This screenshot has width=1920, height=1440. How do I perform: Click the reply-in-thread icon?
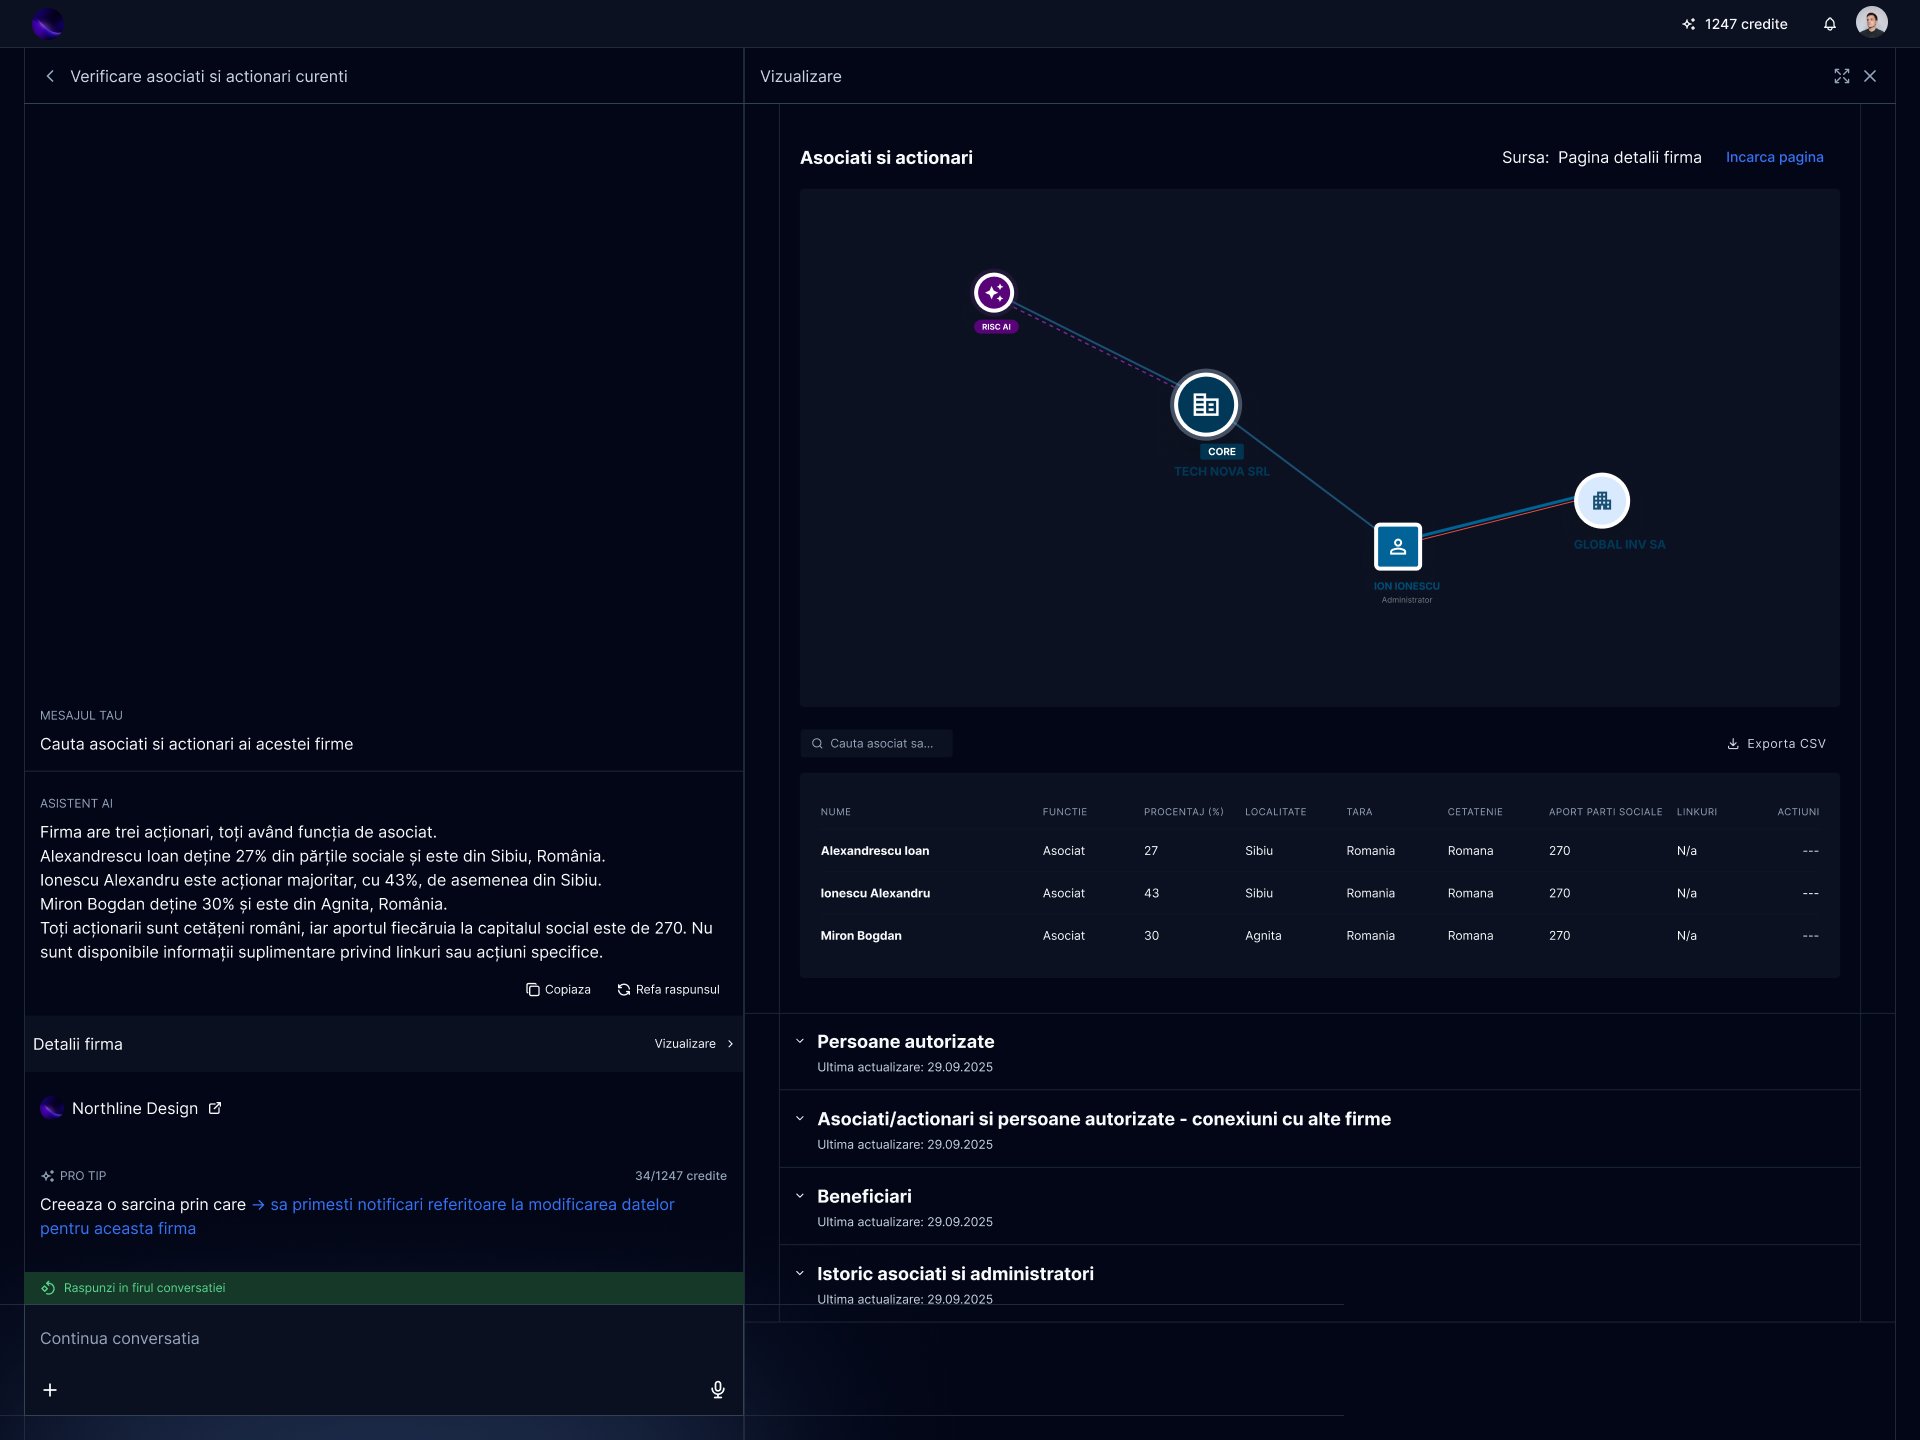(48, 1288)
